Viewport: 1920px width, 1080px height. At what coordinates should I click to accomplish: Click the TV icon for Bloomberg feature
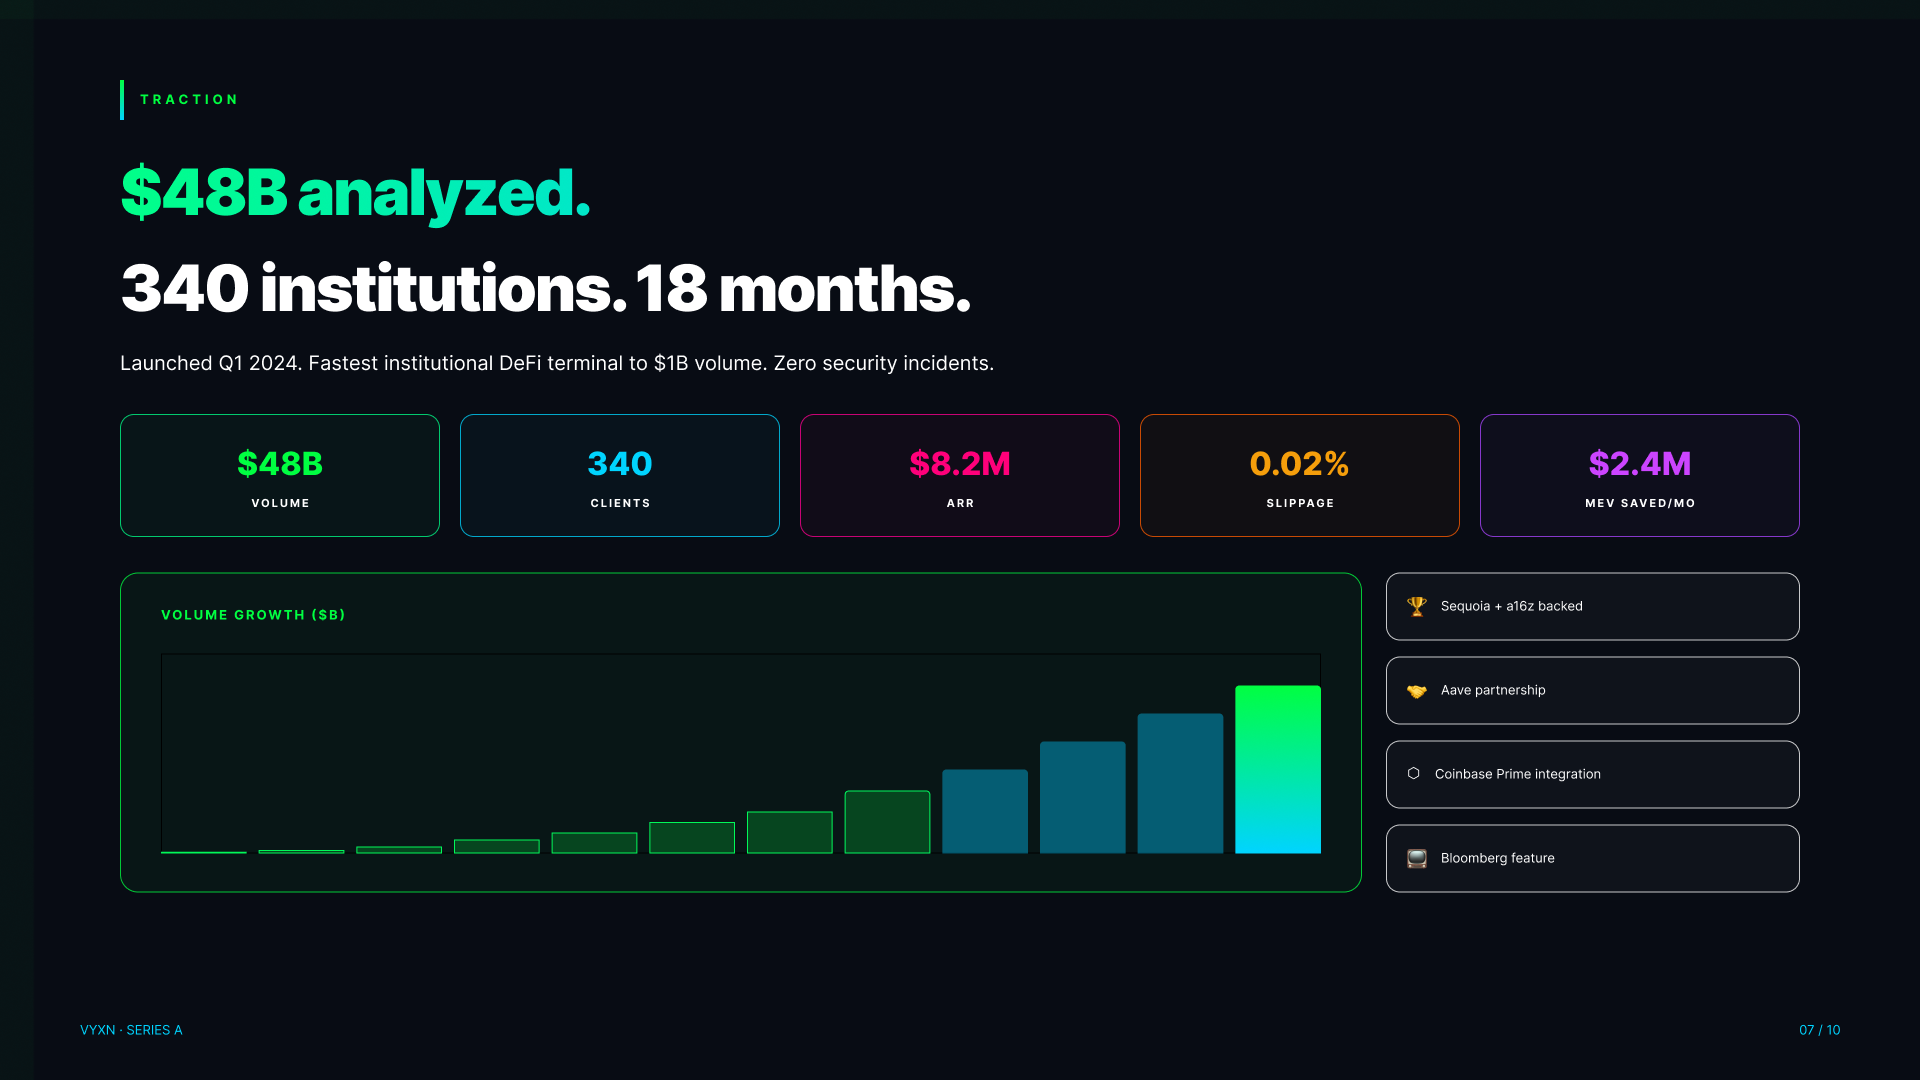coord(1416,858)
